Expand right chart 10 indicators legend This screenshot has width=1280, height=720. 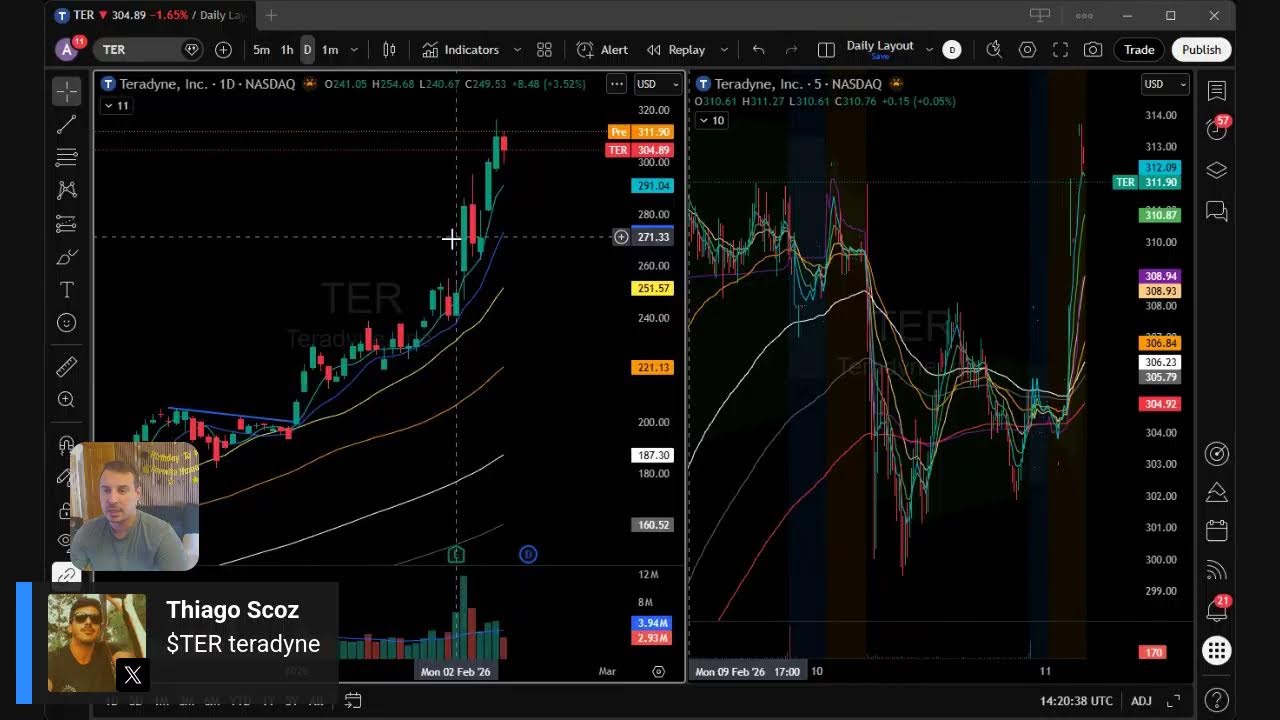tap(711, 121)
